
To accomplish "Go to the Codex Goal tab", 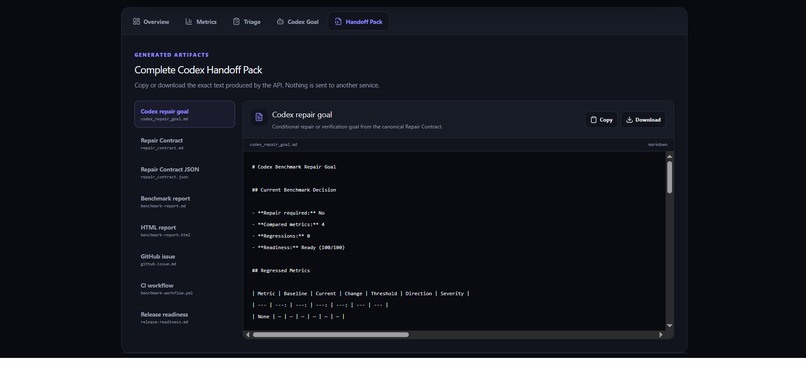I will tap(298, 22).
